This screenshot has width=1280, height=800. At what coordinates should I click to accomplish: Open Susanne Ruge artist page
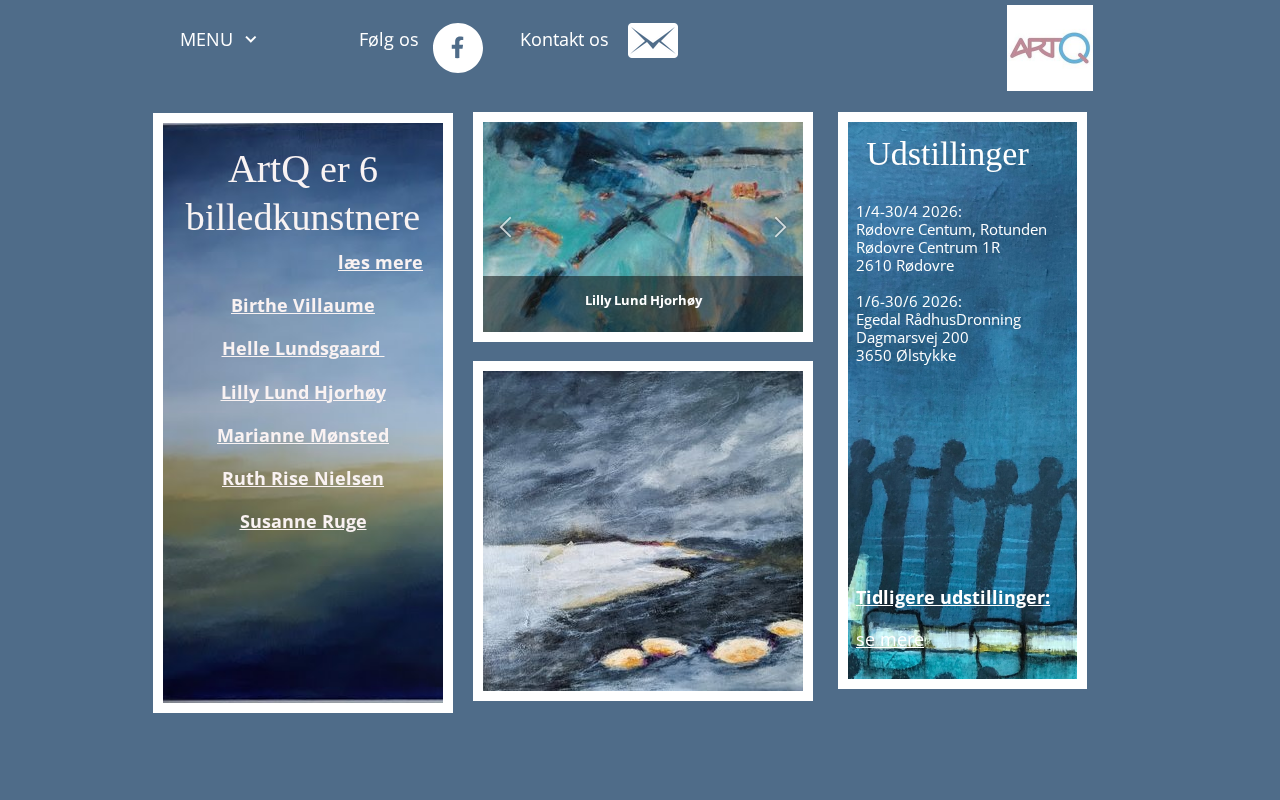point(303,521)
